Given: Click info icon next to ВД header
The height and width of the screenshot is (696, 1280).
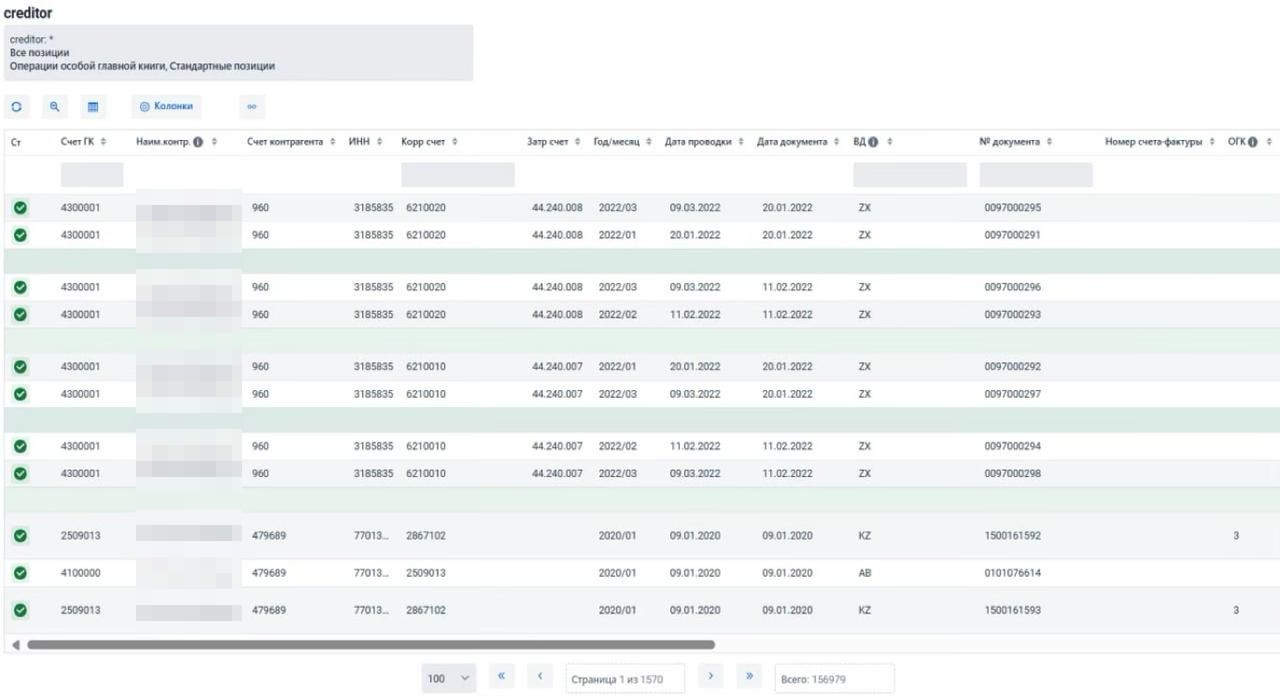Looking at the screenshot, I should pyautogui.click(x=873, y=142).
